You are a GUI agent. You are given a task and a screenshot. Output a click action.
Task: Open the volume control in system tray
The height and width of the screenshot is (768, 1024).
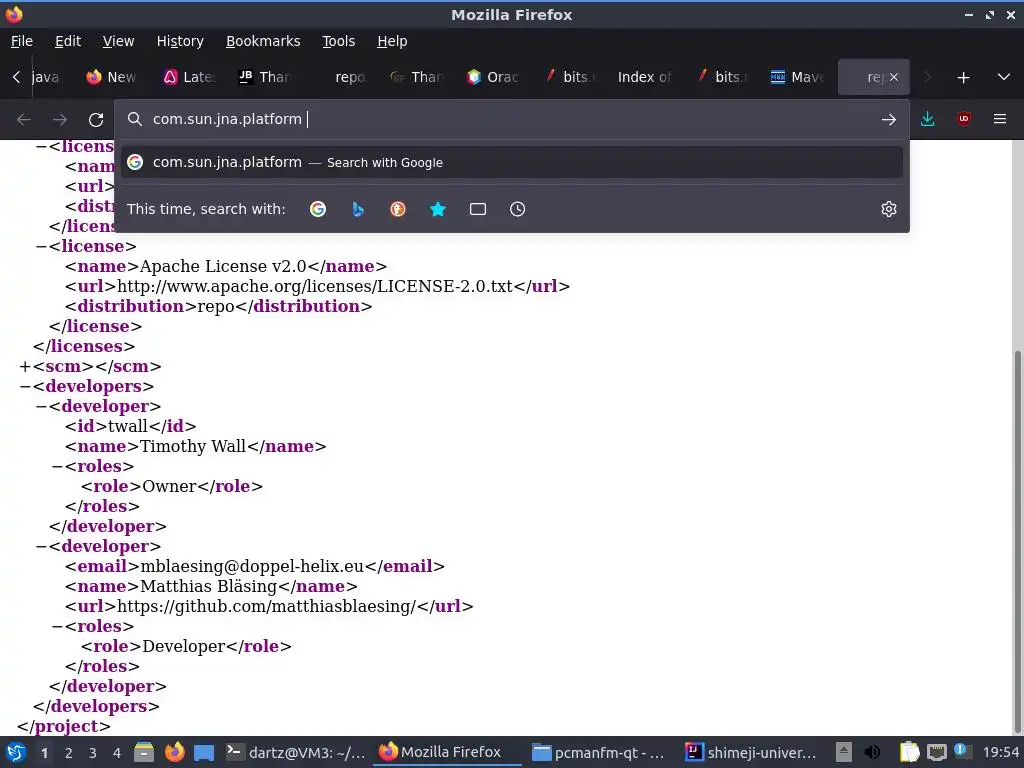coord(871,752)
